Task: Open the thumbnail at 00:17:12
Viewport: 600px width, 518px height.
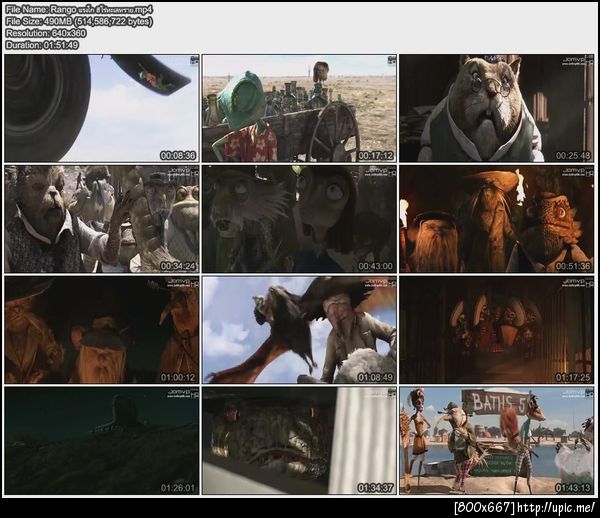Action: [x=299, y=108]
